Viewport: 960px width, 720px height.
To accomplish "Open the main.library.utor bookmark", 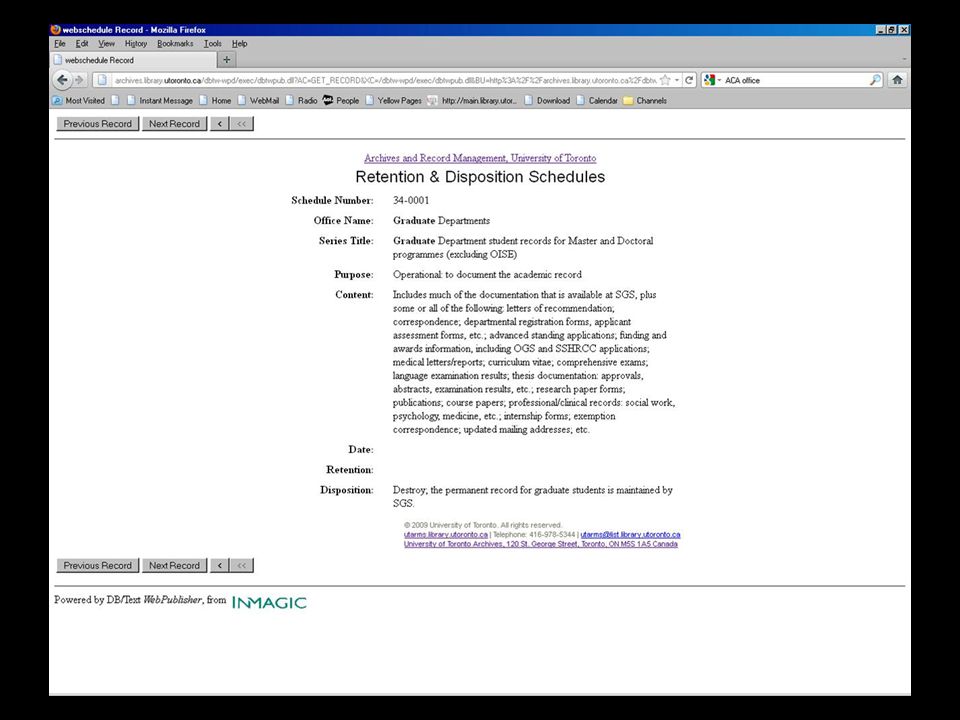I will [x=472, y=100].
